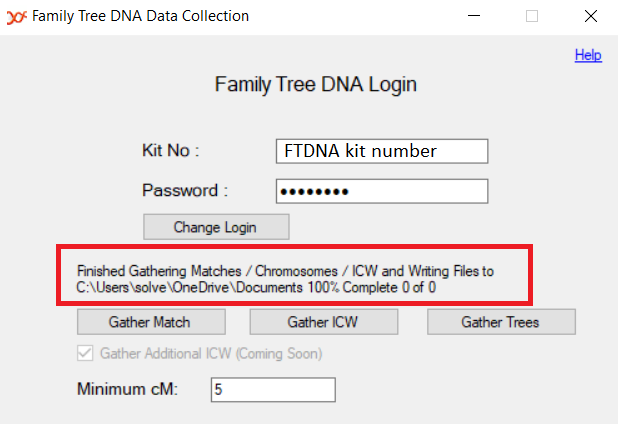Select the Gather Trees button
This screenshot has width=618, height=424.
[501, 322]
